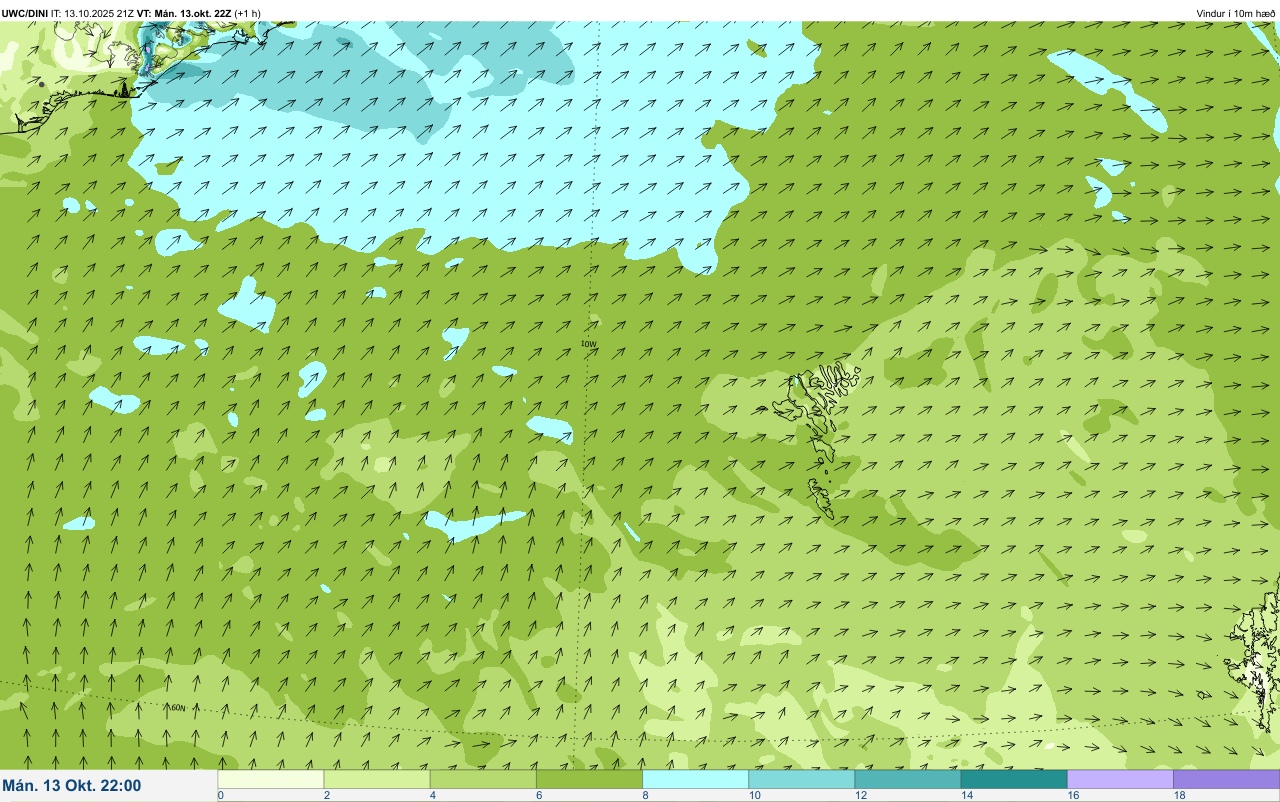
Task: Click the 4–6 medium green legend swatch
Action: [483, 779]
